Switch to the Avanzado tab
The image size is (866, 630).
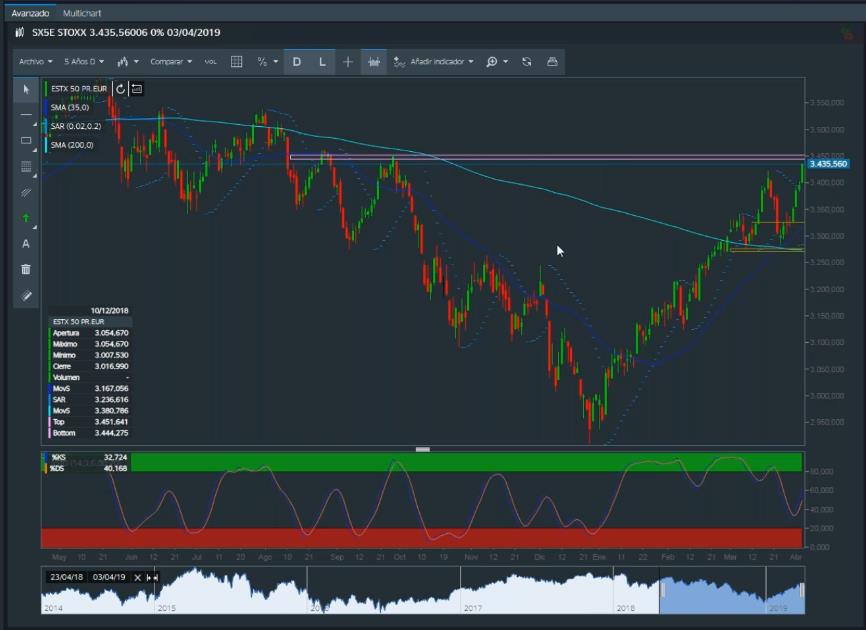pos(30,14)
